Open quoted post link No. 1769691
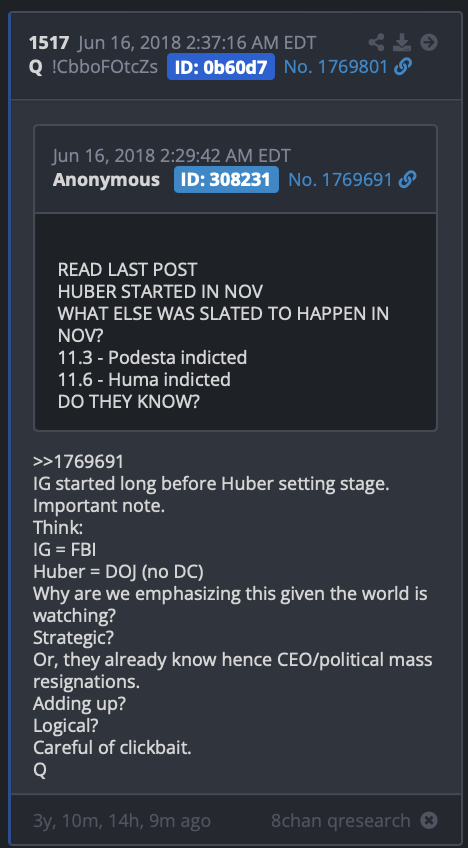468x848 pixels. (x=340, y=180)
